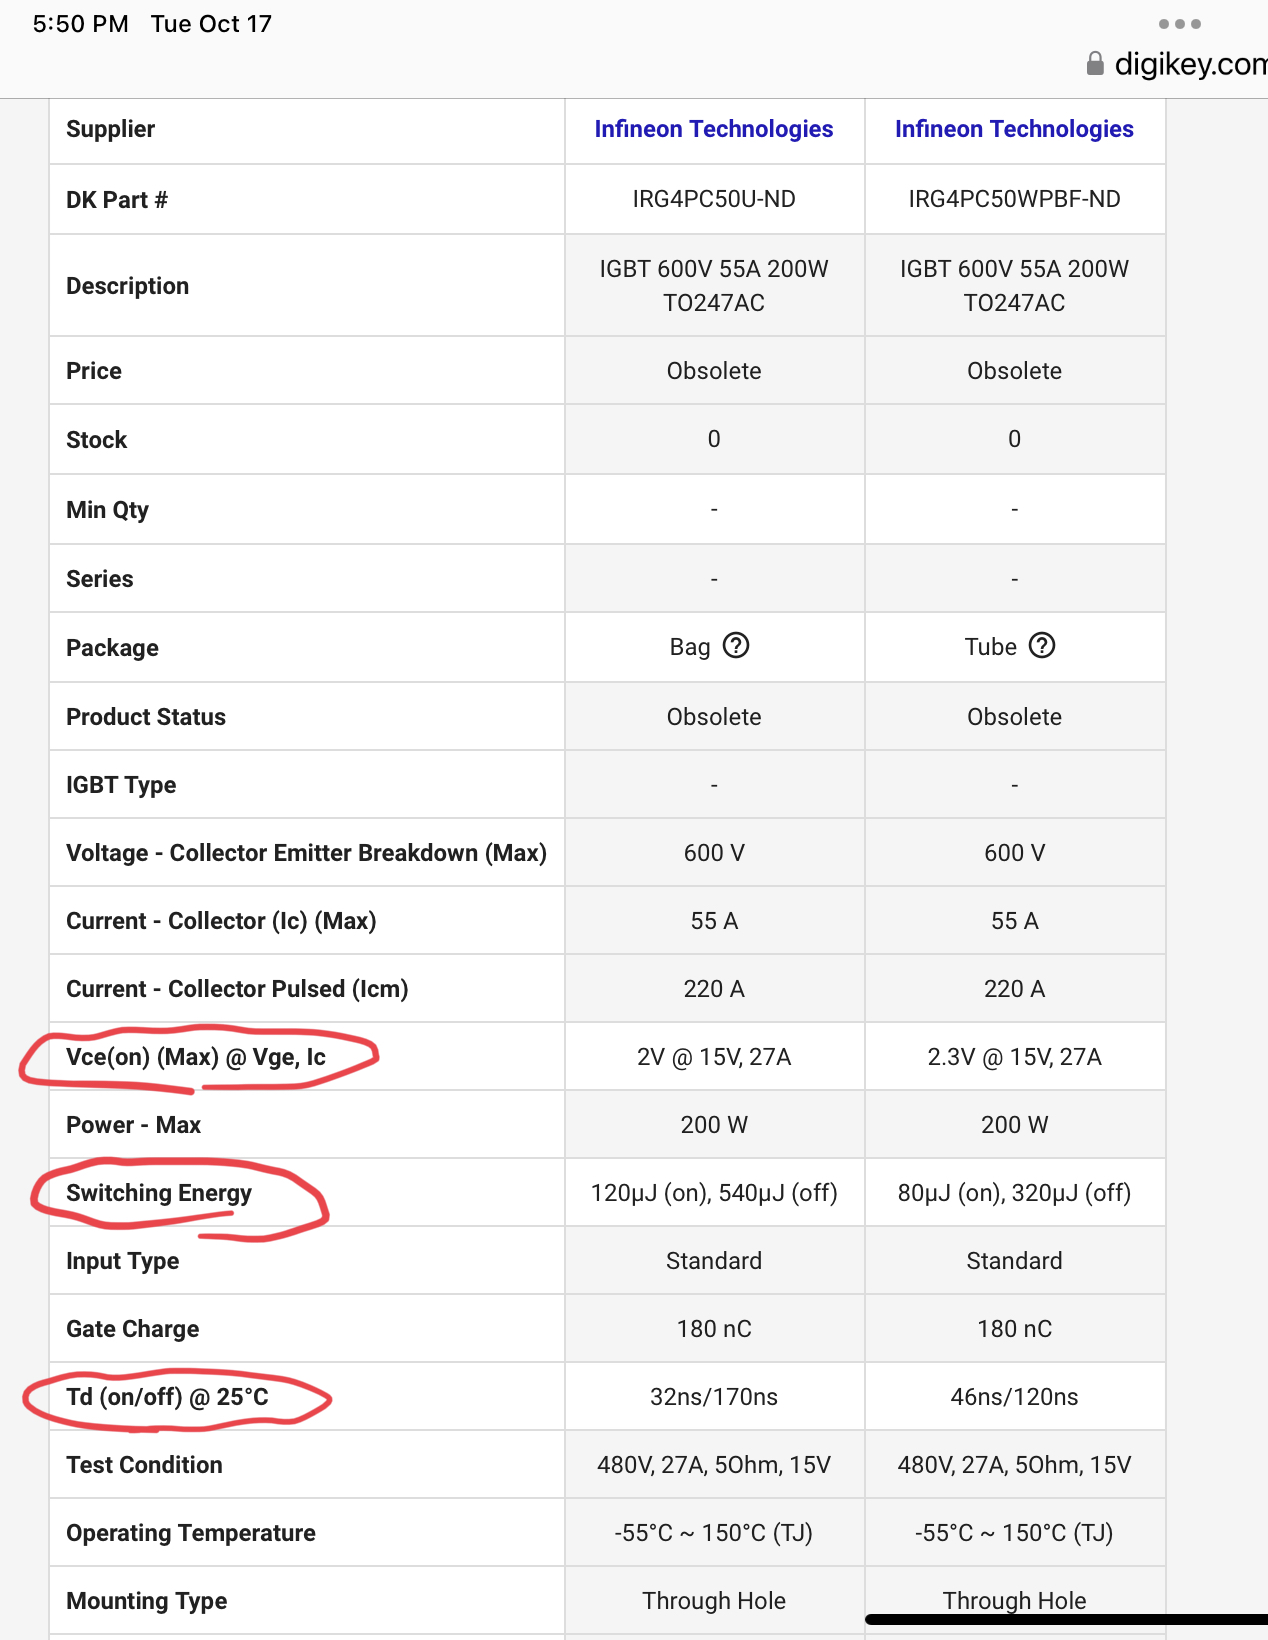The image size is (1268, 1640).
Task: Tap the help icon next to Bag
Action: tap(736, 646)
